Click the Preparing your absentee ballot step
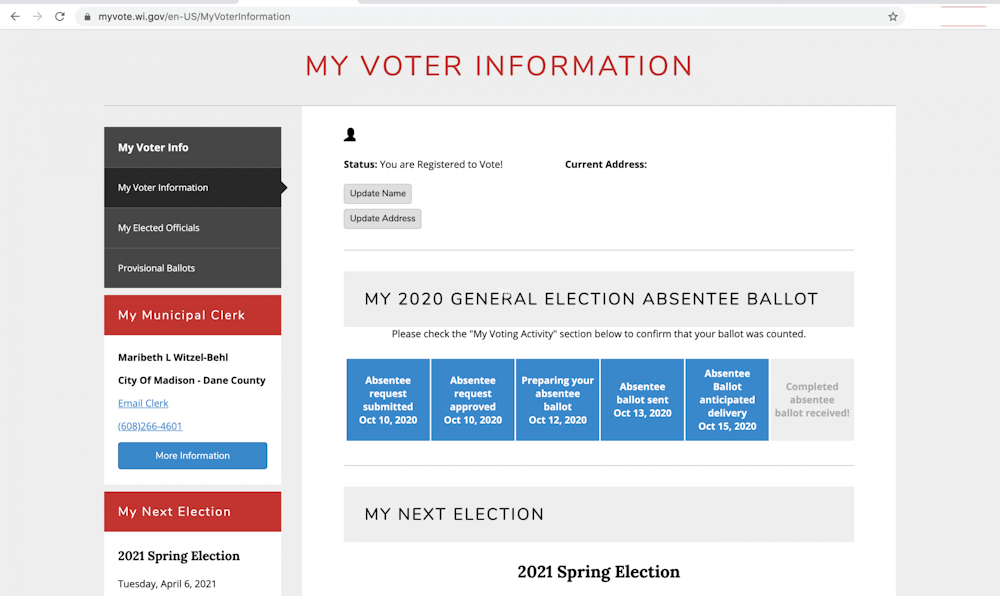The image size is (1000, 596). coord(557,400)
